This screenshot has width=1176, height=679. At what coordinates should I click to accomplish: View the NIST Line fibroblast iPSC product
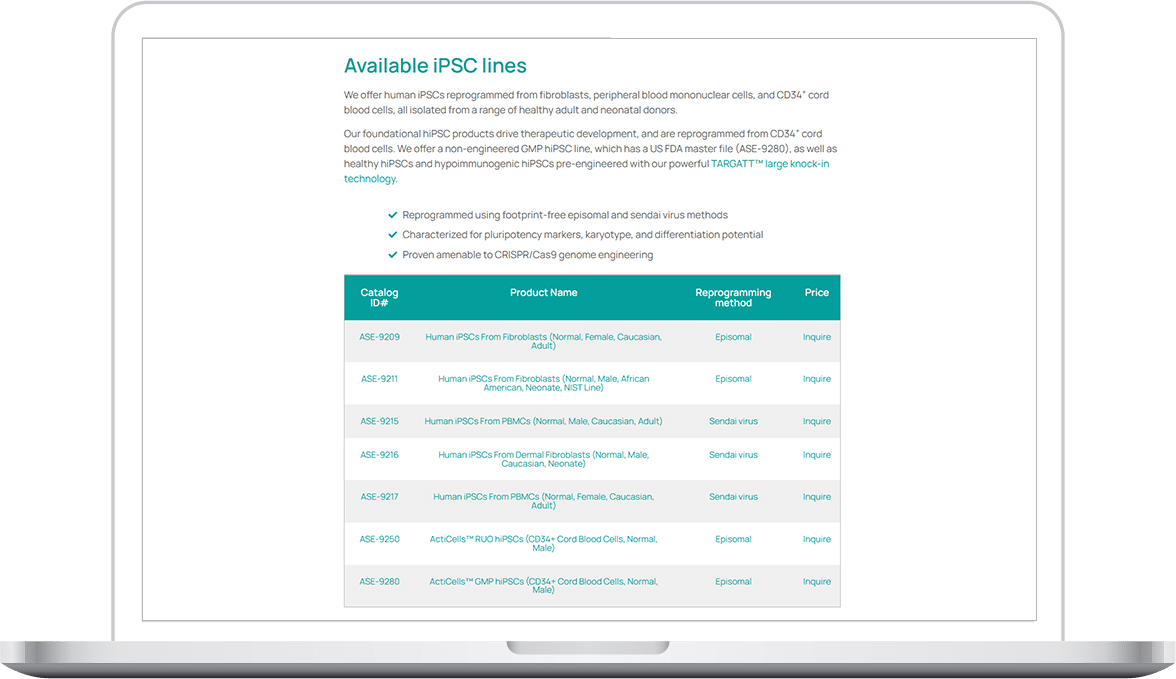(x=543, y=383)
